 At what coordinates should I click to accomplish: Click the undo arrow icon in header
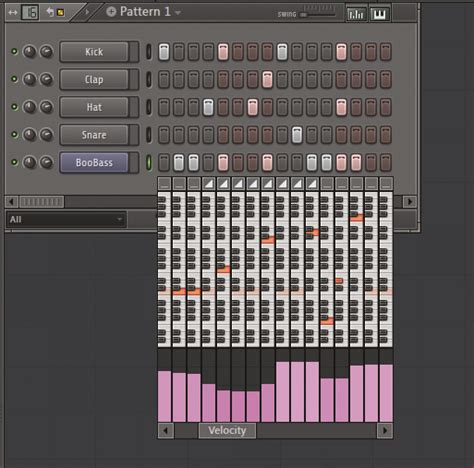tap(50, 12)
